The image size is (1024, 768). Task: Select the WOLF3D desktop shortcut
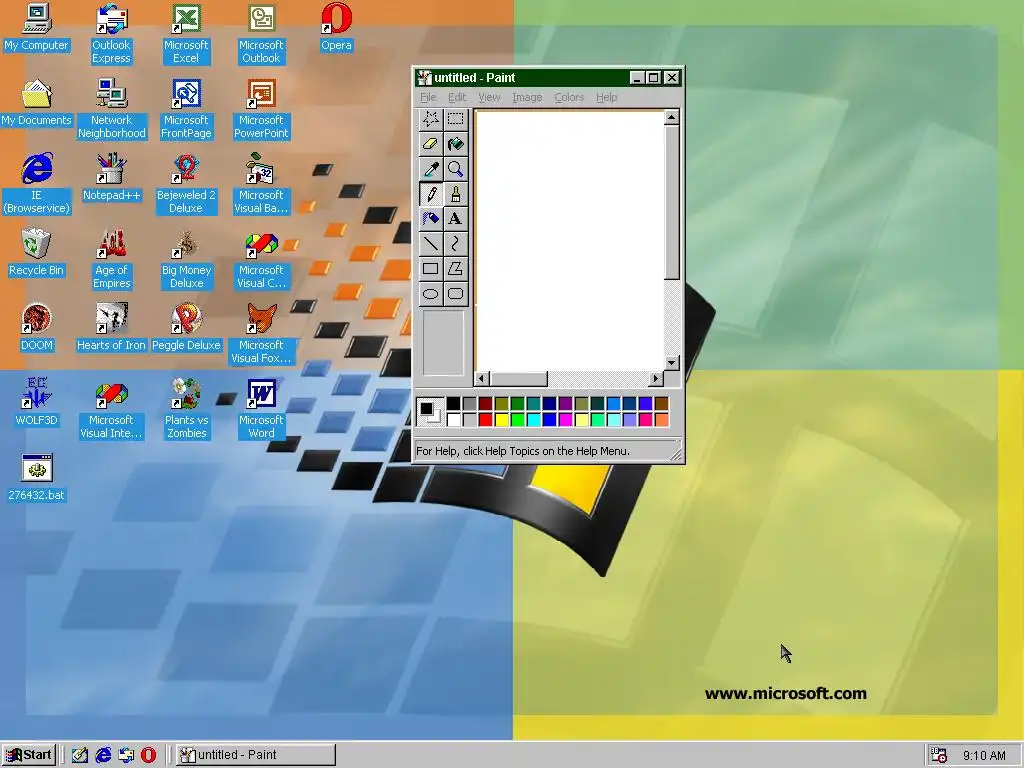37,402
